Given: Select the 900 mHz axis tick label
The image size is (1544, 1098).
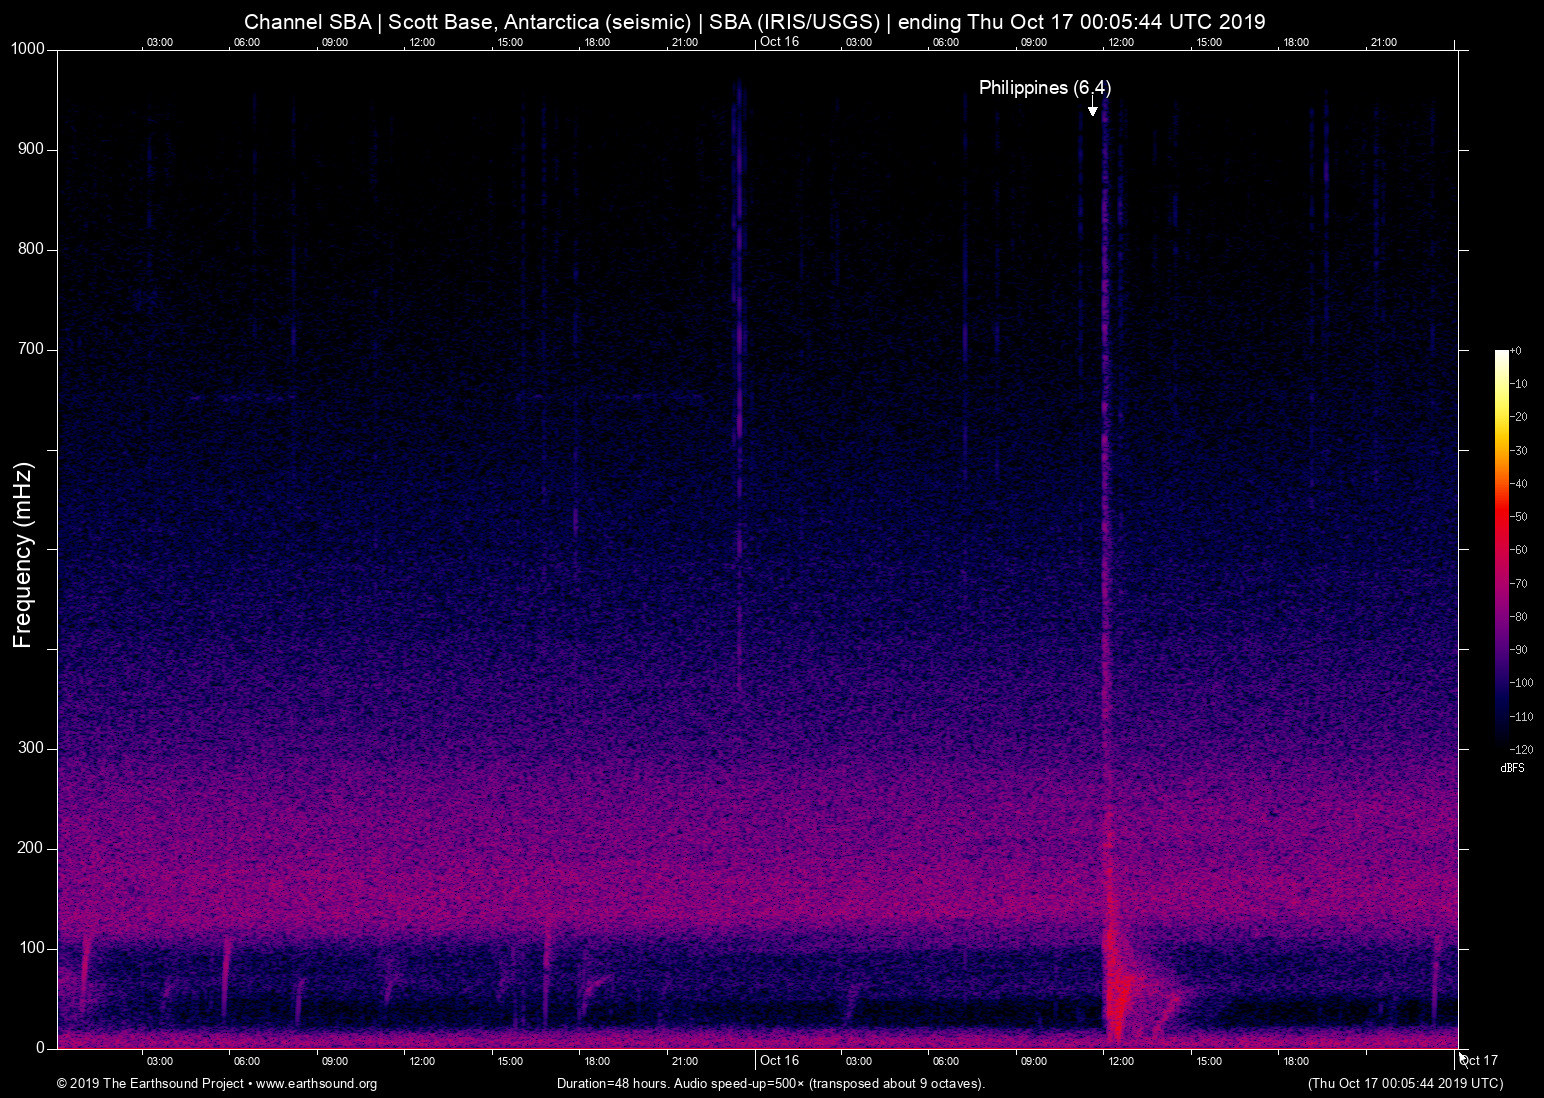Looking at the screenshot, I should [x=31, y=149].
